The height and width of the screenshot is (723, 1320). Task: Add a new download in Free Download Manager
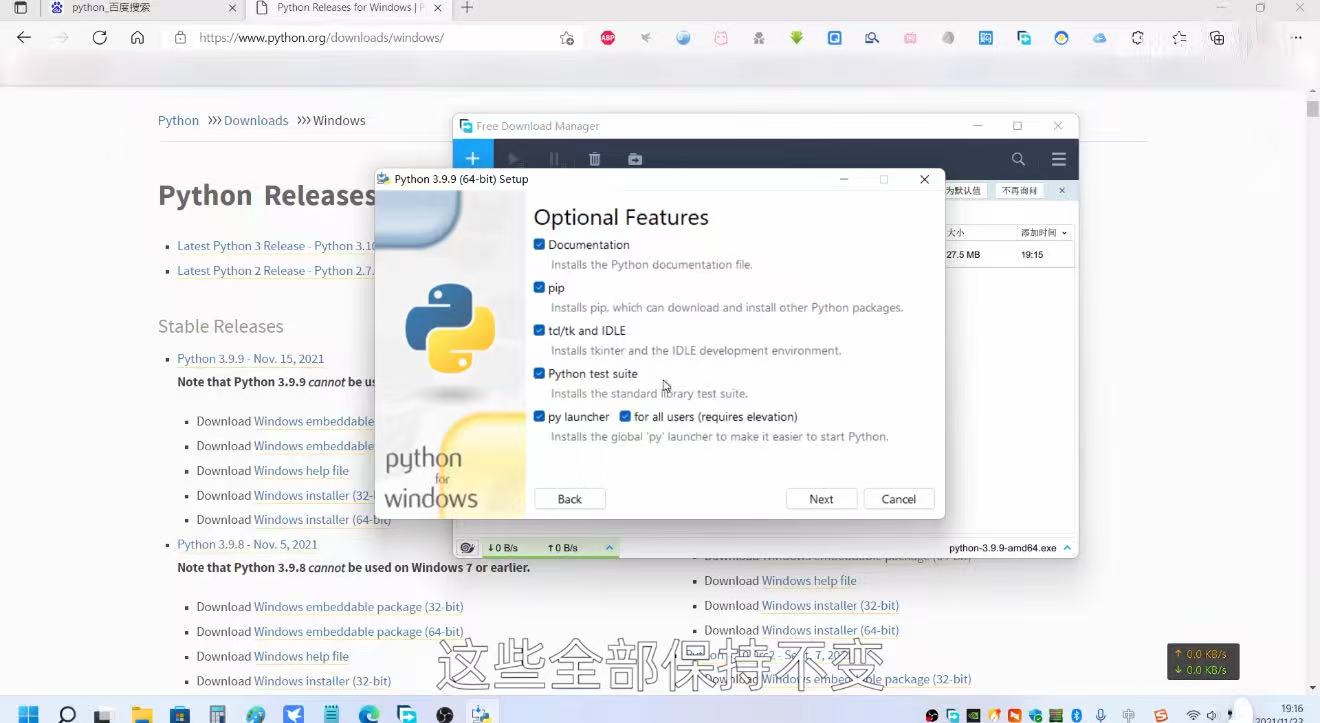tap(472, 158)
